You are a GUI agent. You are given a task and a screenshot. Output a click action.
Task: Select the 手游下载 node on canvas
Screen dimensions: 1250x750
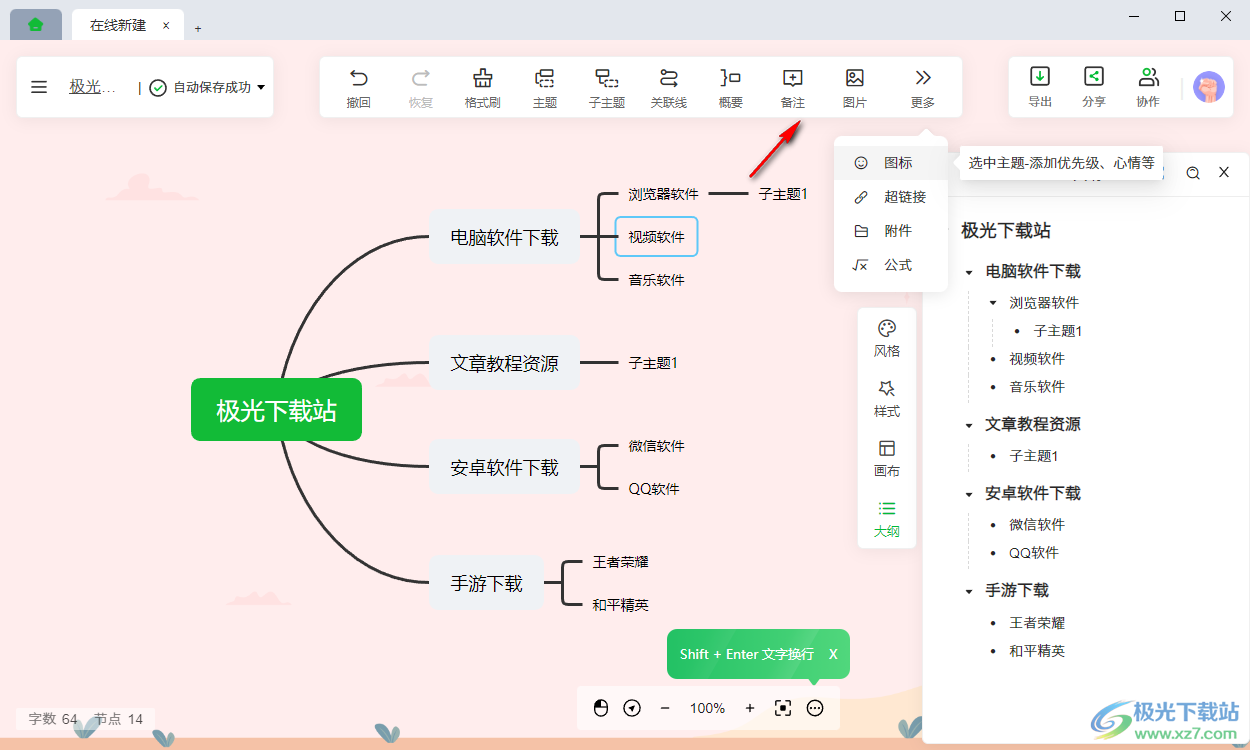(486, 583)
